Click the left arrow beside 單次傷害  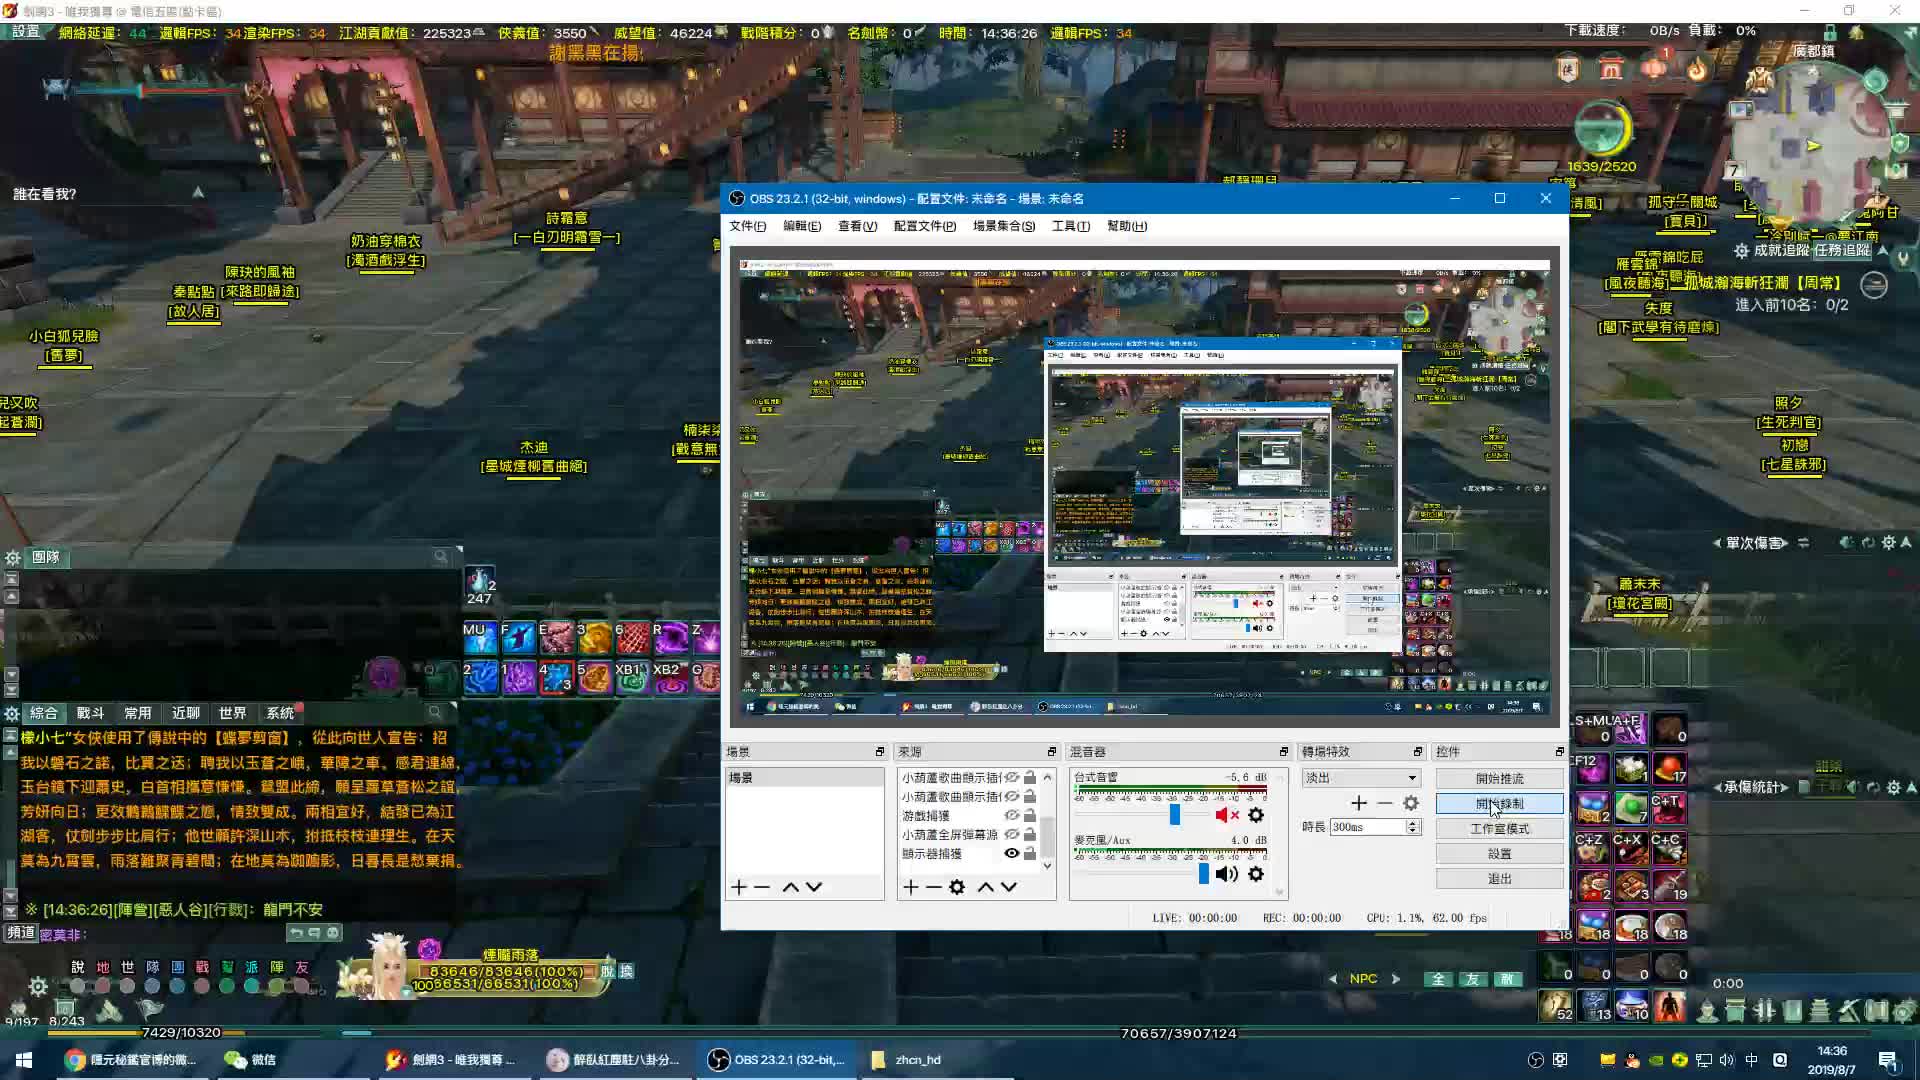click(1717, 543)
